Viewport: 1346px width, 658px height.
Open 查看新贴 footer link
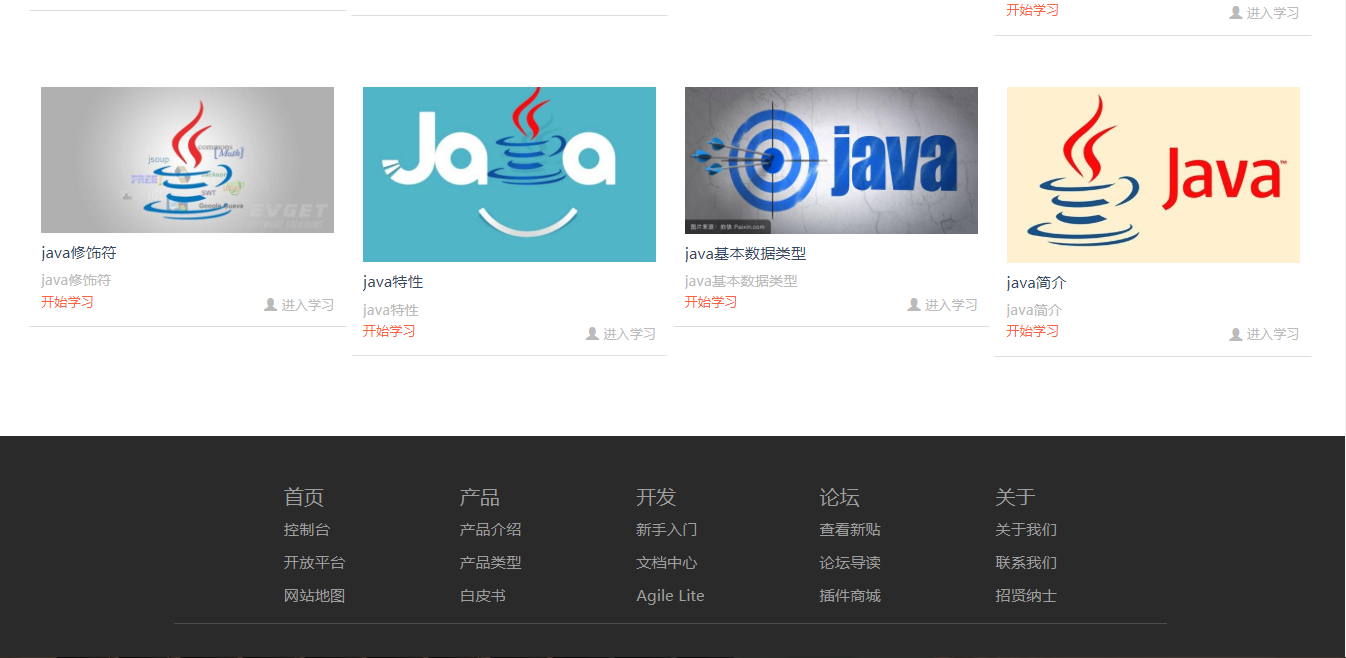(851, 530)
